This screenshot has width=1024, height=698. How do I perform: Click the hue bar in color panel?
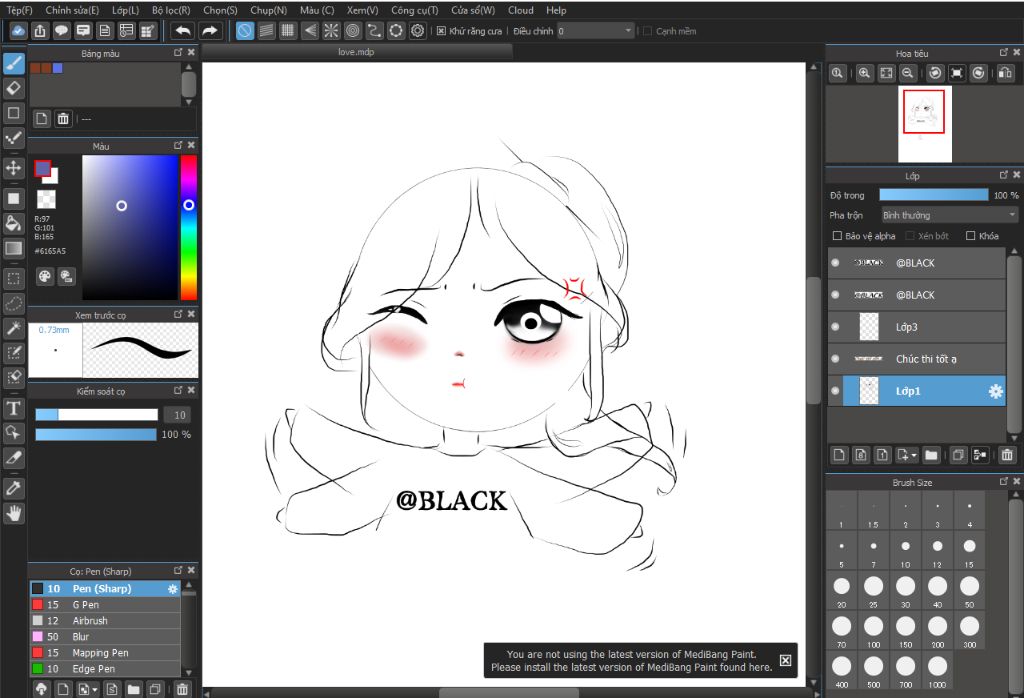(189, 227)
